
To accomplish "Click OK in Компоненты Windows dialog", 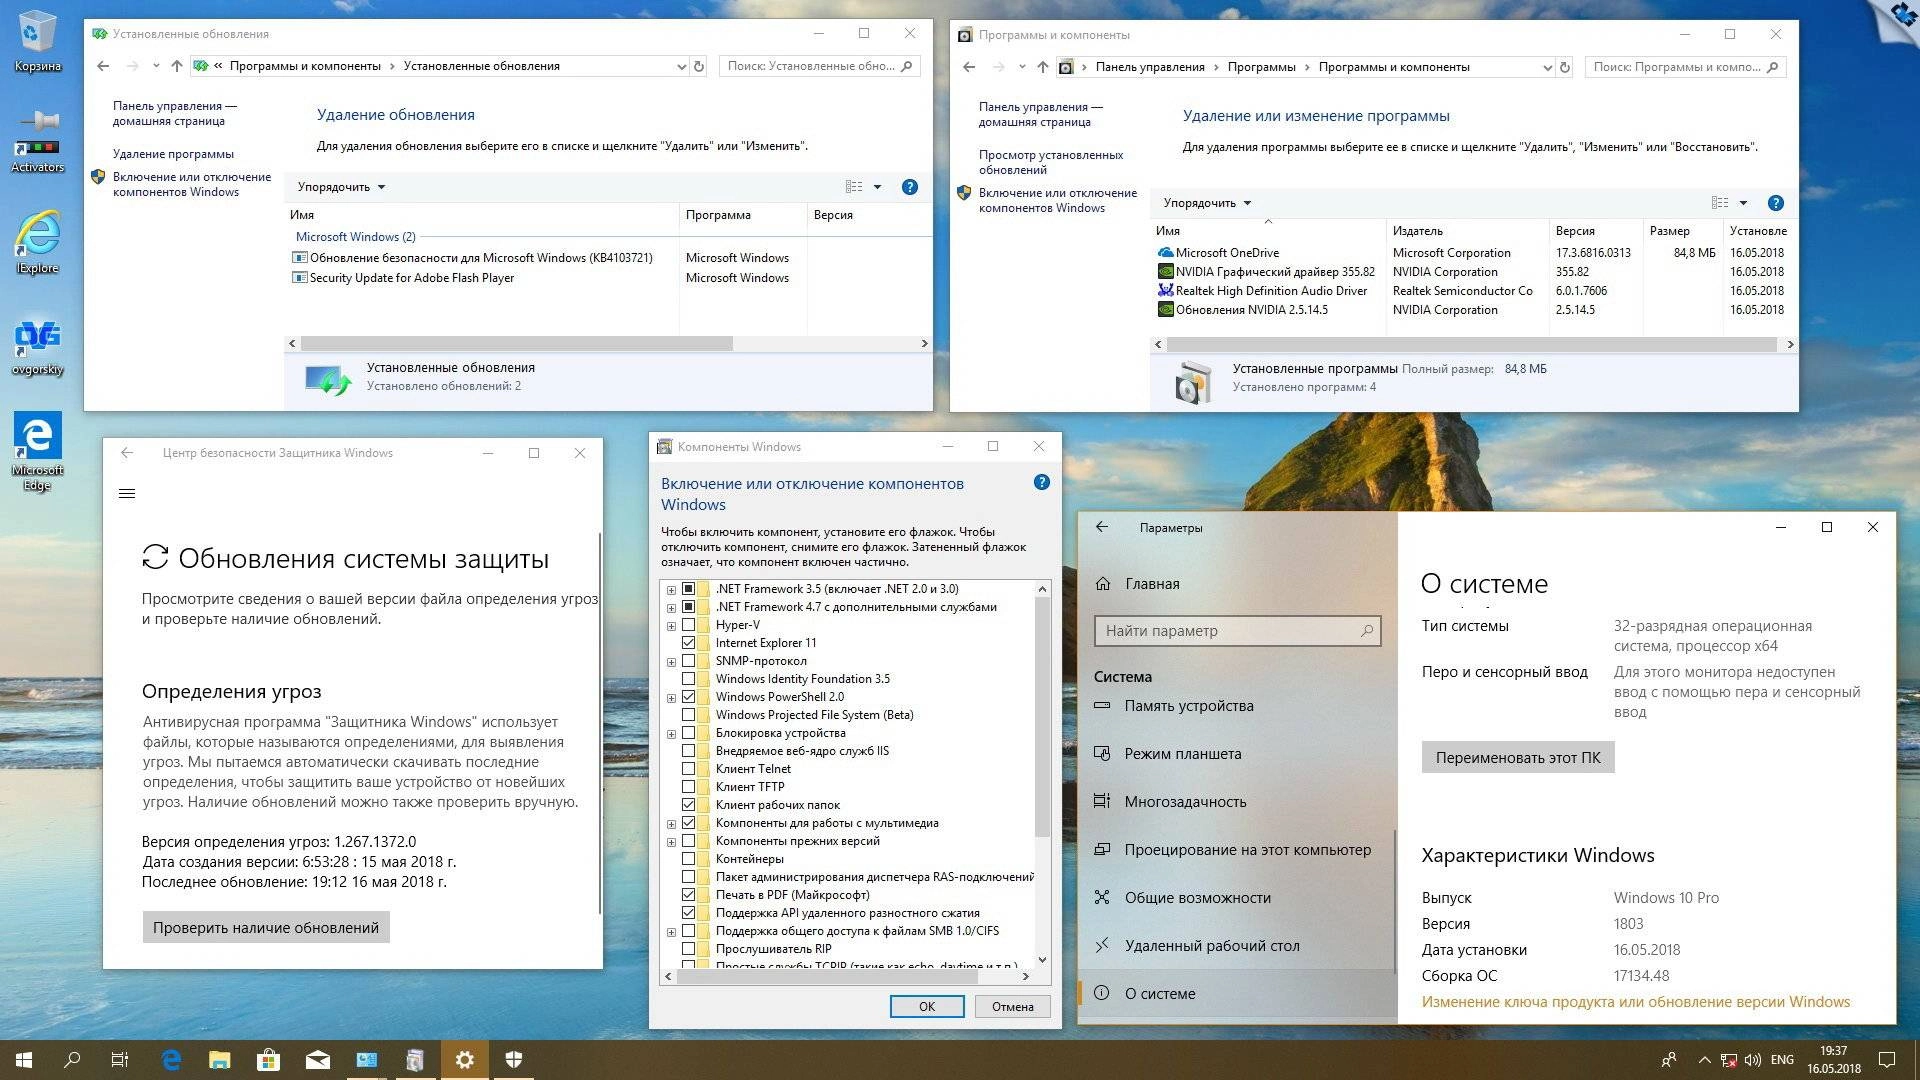I will pos(927,1006).
